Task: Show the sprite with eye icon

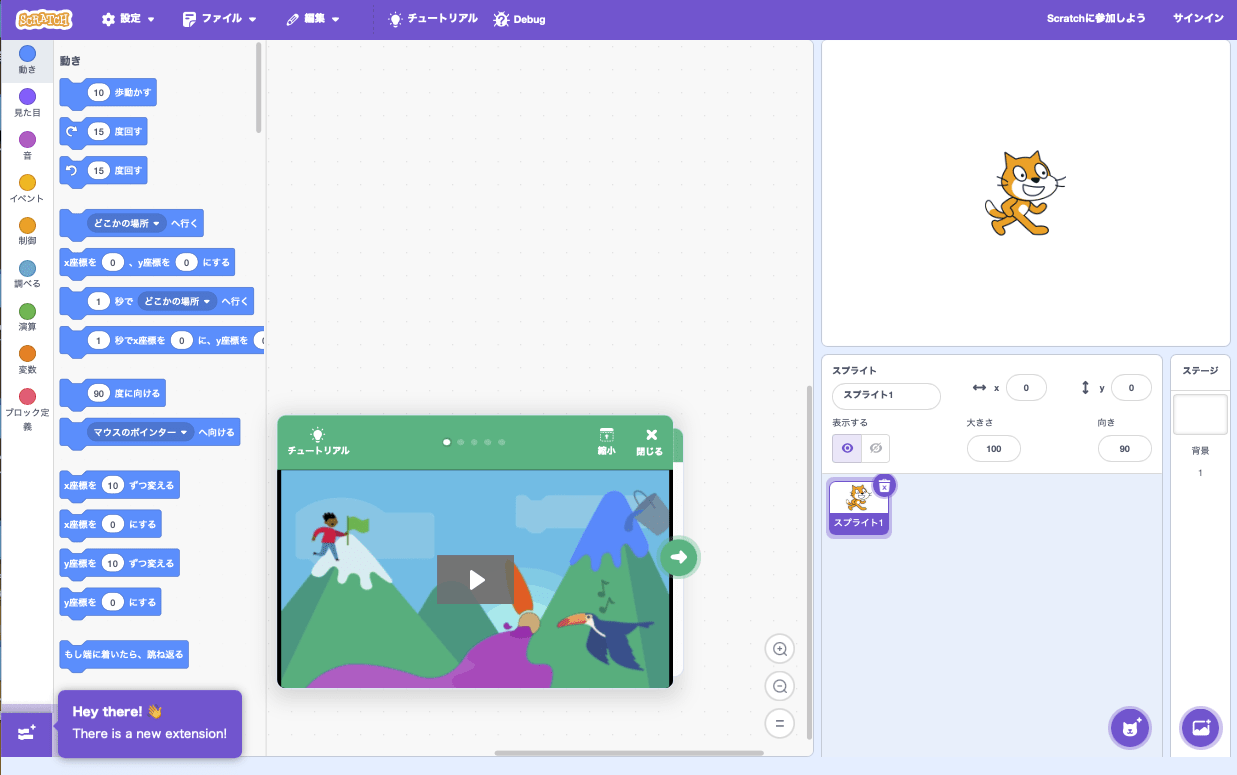Action: pos(847,448)
